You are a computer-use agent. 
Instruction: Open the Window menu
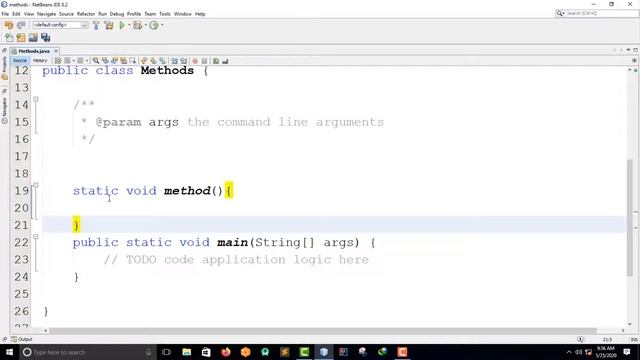[182, 14]
